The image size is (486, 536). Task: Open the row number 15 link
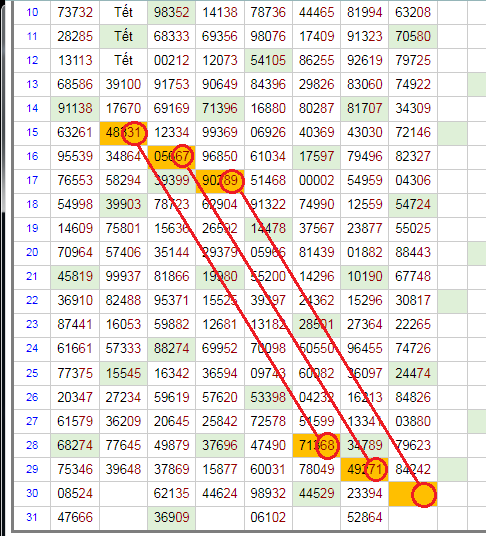32,132
